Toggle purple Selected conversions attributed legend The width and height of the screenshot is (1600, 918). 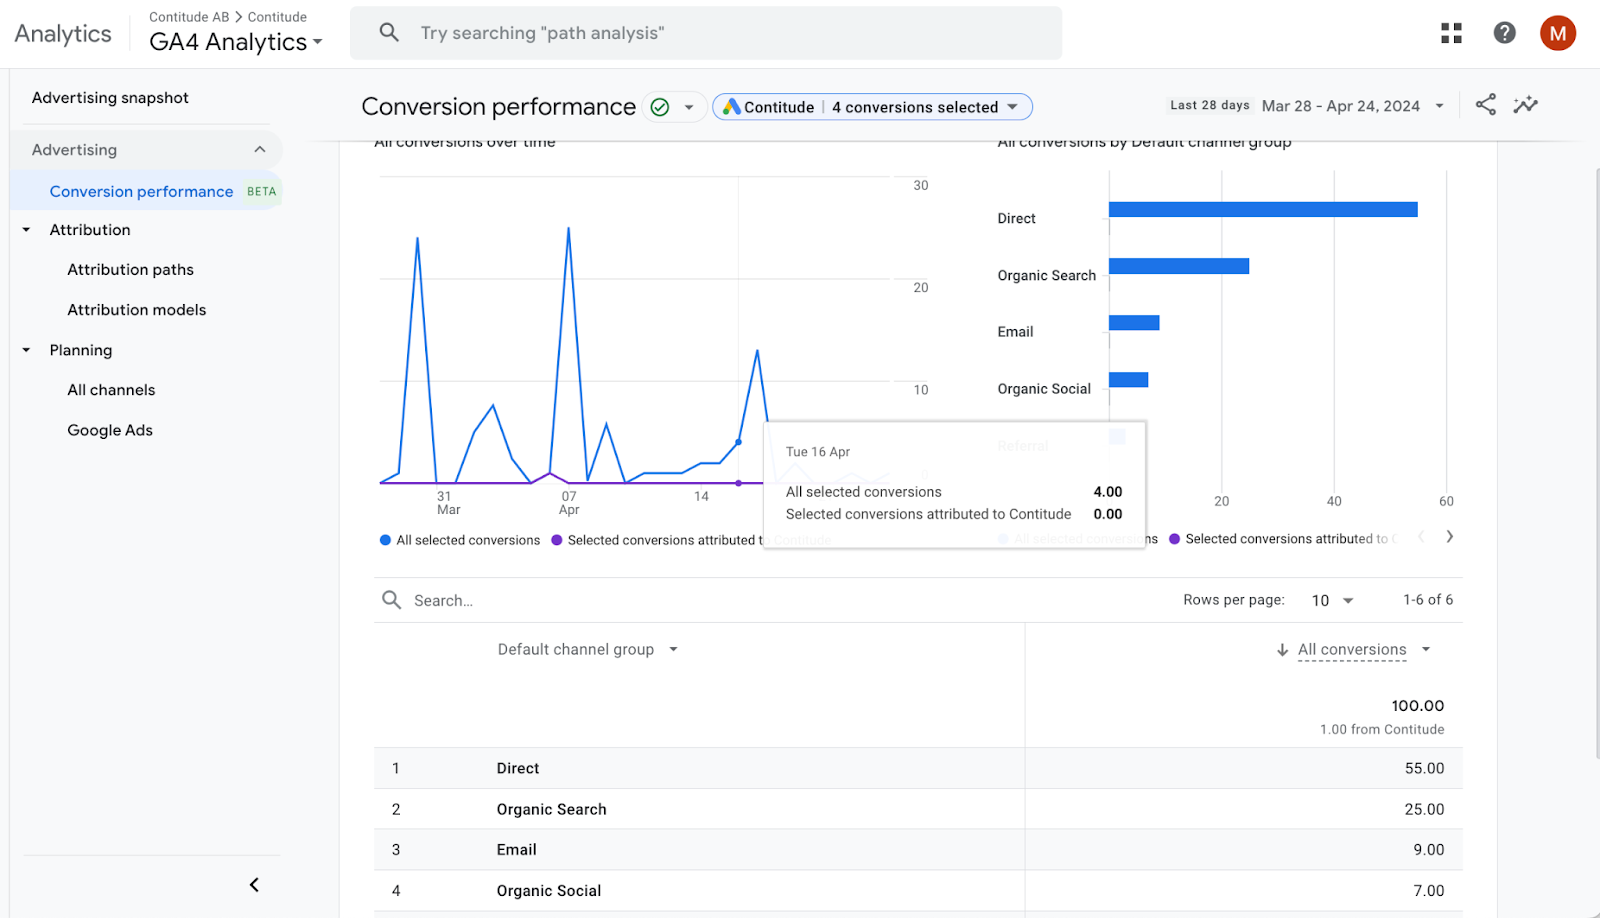[x=656, y=540]
